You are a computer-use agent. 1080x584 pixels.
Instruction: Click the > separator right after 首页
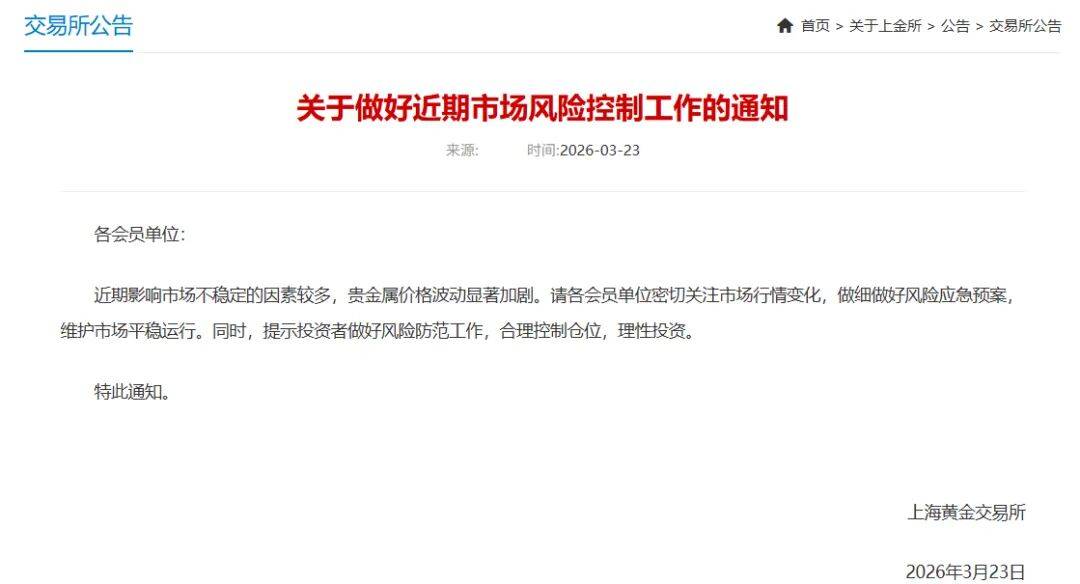[840, 27]
